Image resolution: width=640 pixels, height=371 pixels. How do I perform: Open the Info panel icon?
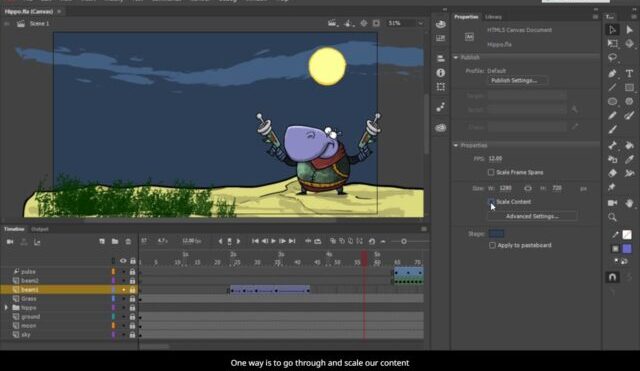pos(440,73)
